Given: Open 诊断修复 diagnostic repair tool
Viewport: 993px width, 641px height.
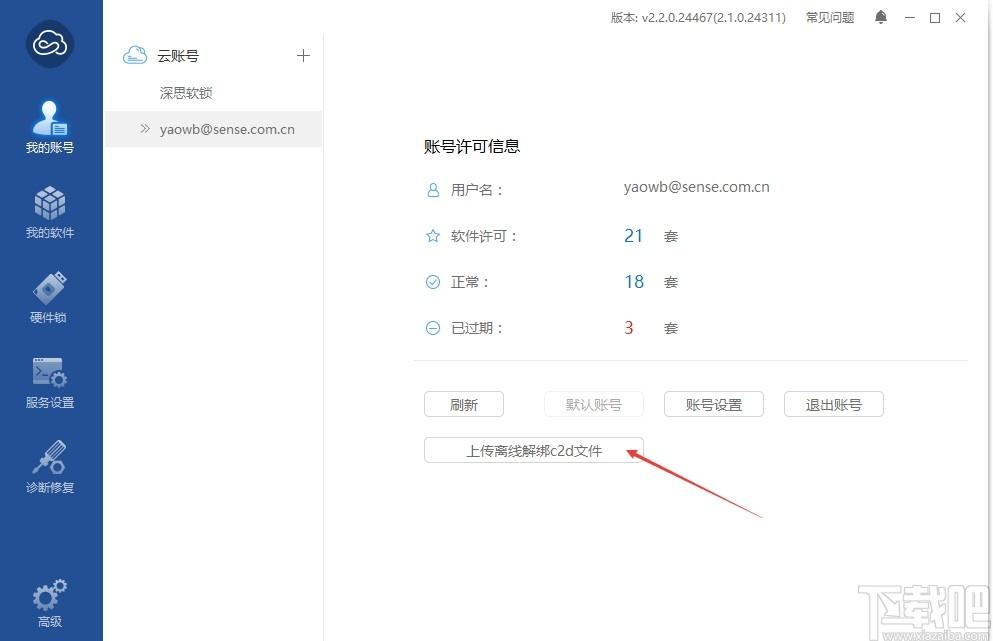Looking at the screenshot, I should 50,467.
